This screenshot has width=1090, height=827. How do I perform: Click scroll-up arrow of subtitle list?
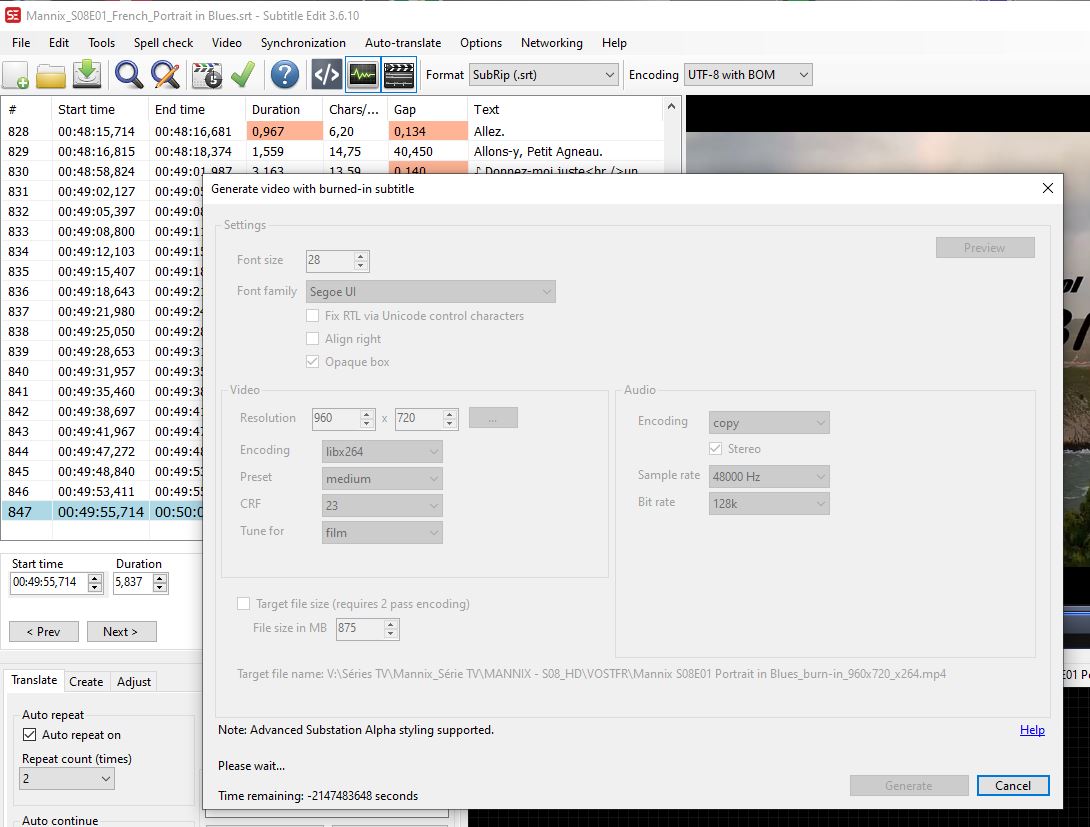point(671,106)
